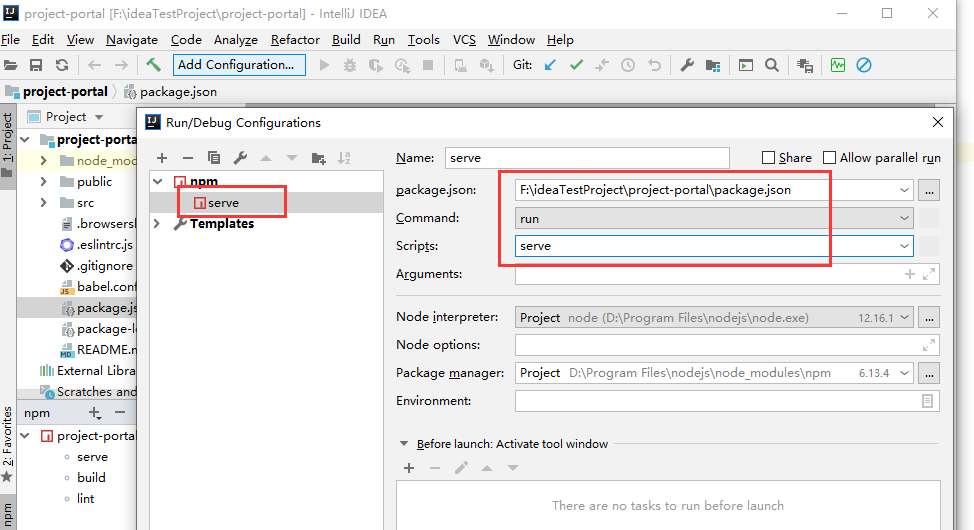
Task: Click the Synchronize refresh icon
Action: (x=61, y=65)
